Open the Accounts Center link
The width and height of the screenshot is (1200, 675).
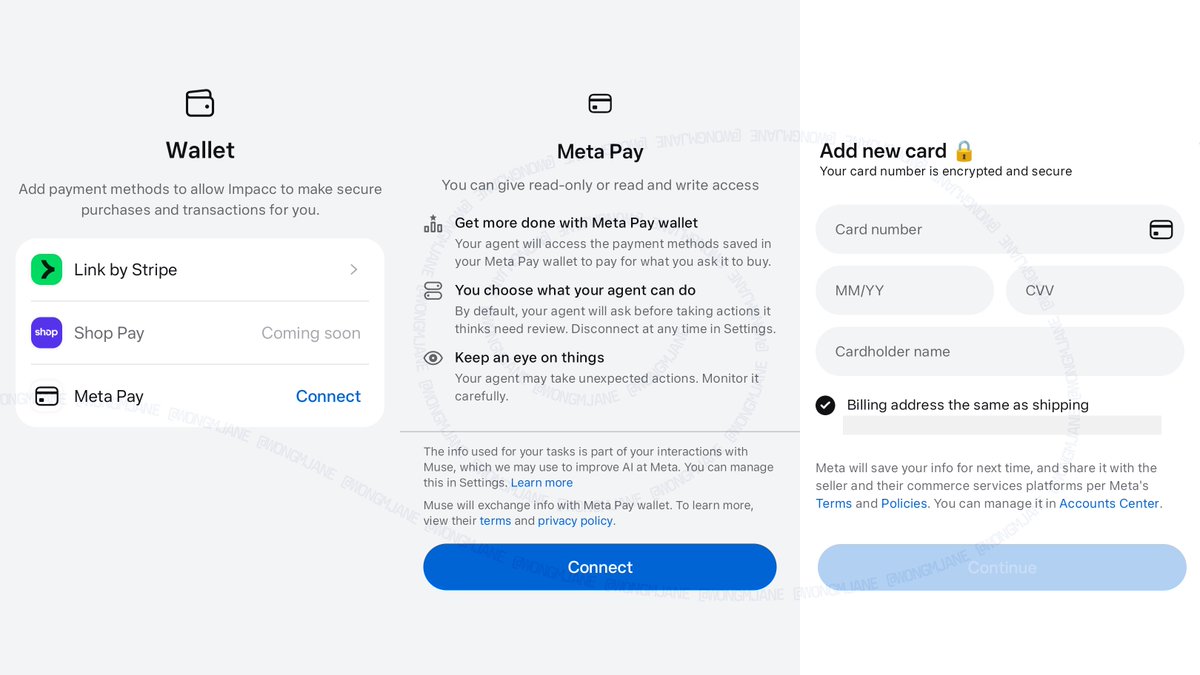point(1109,504)
